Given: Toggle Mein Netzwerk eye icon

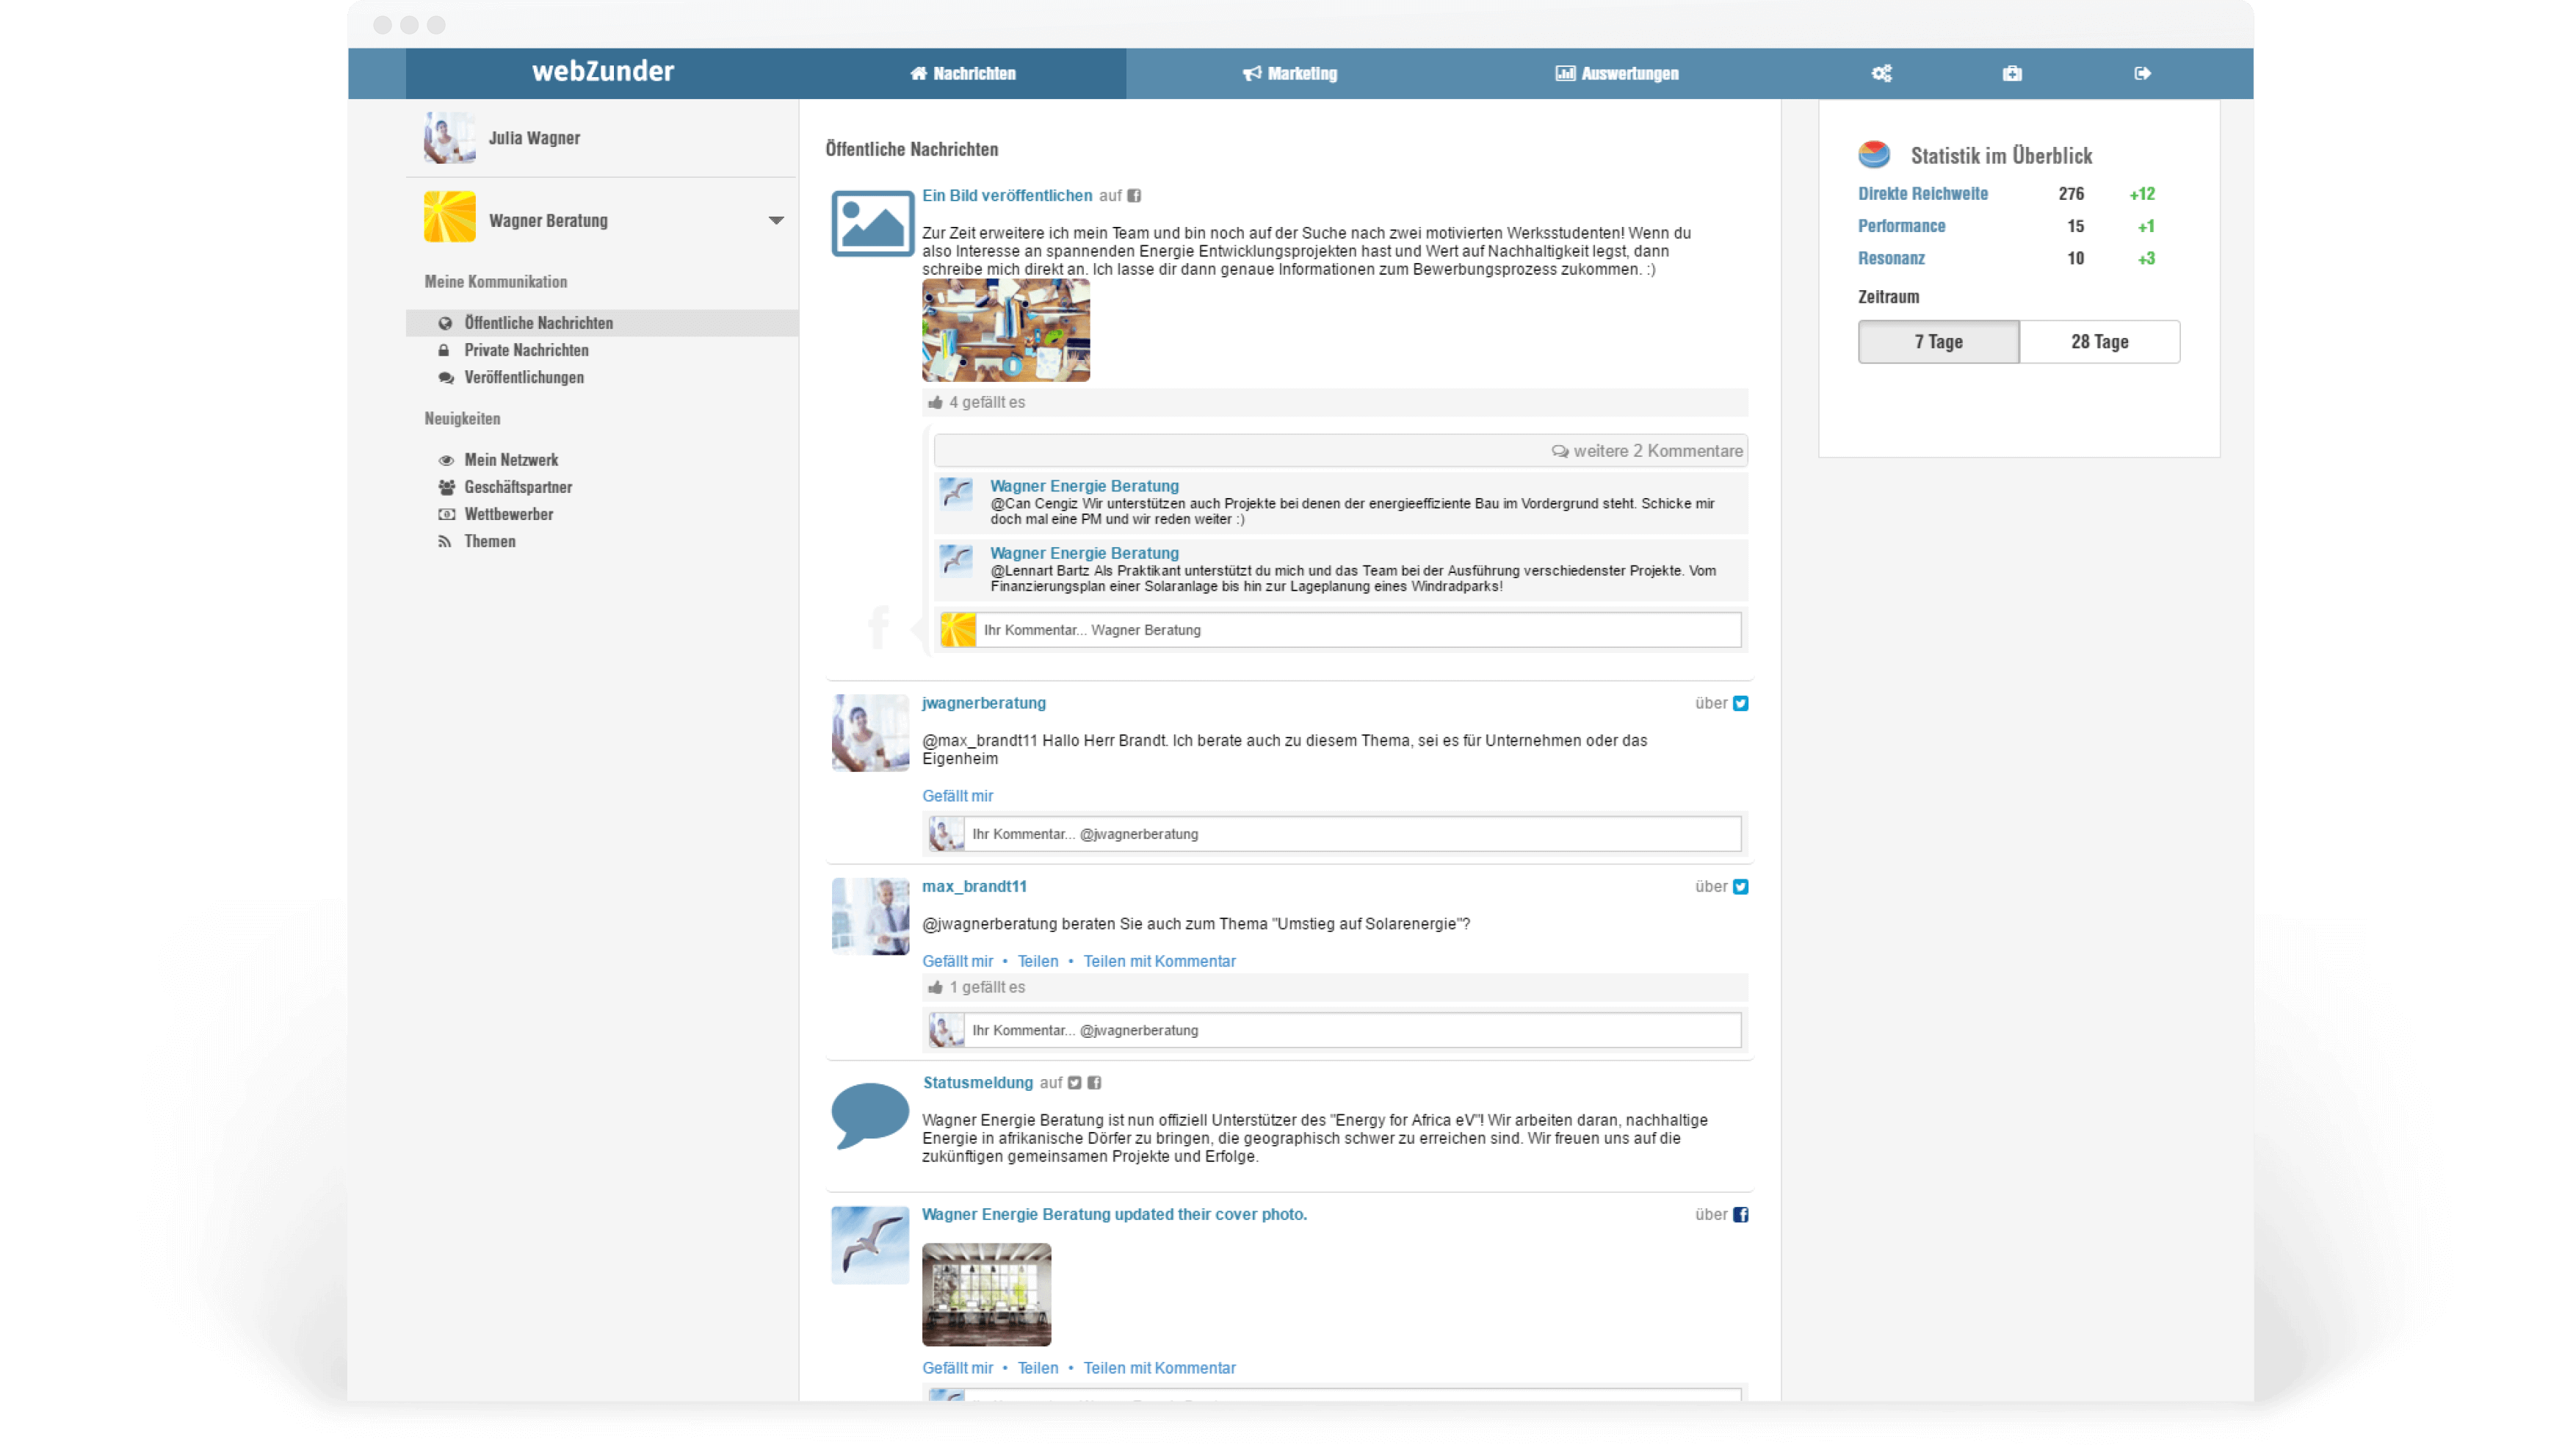Looking at the screenshot, I should click(x=446, y=460).
